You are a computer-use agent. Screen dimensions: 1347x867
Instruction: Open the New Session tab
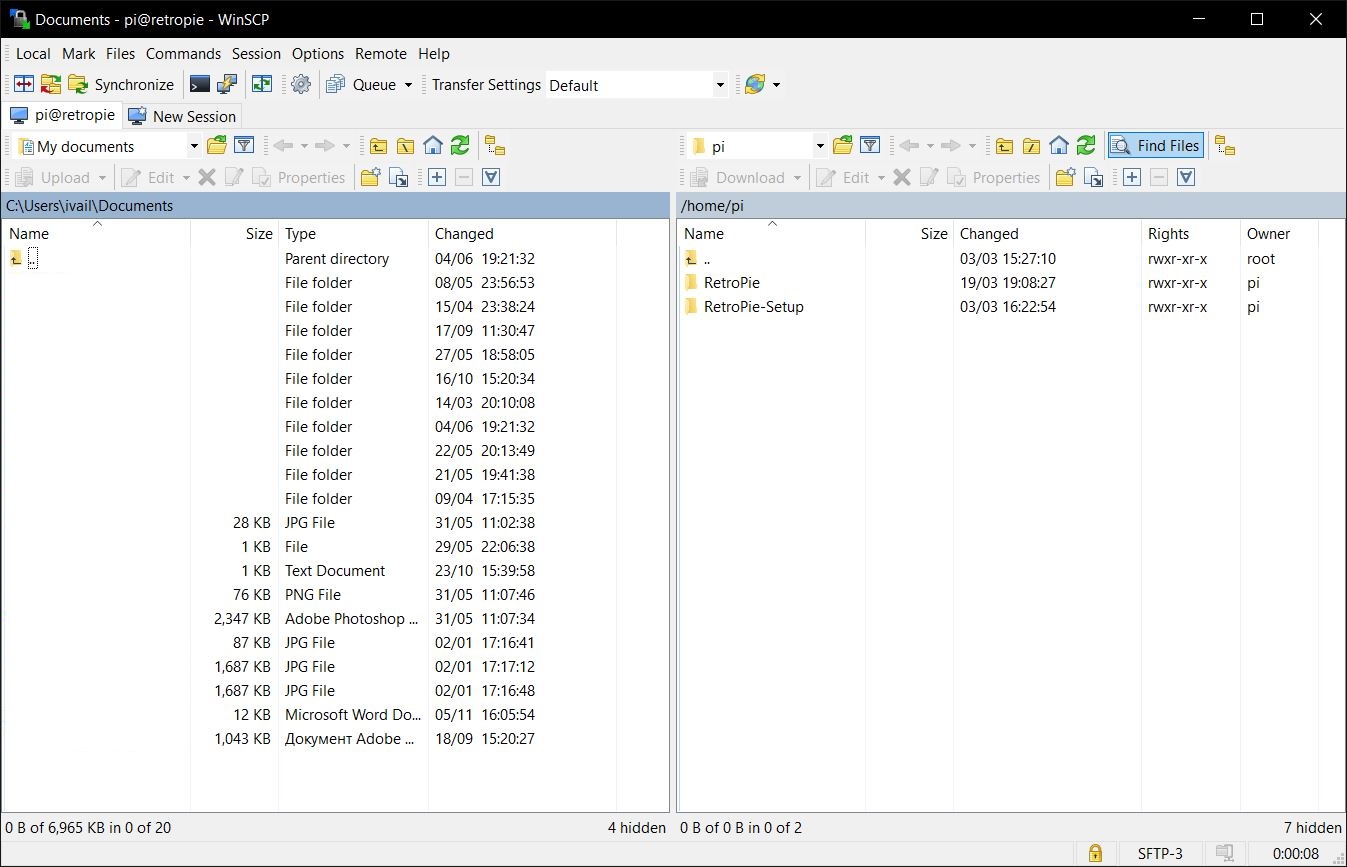coord(182,116)
